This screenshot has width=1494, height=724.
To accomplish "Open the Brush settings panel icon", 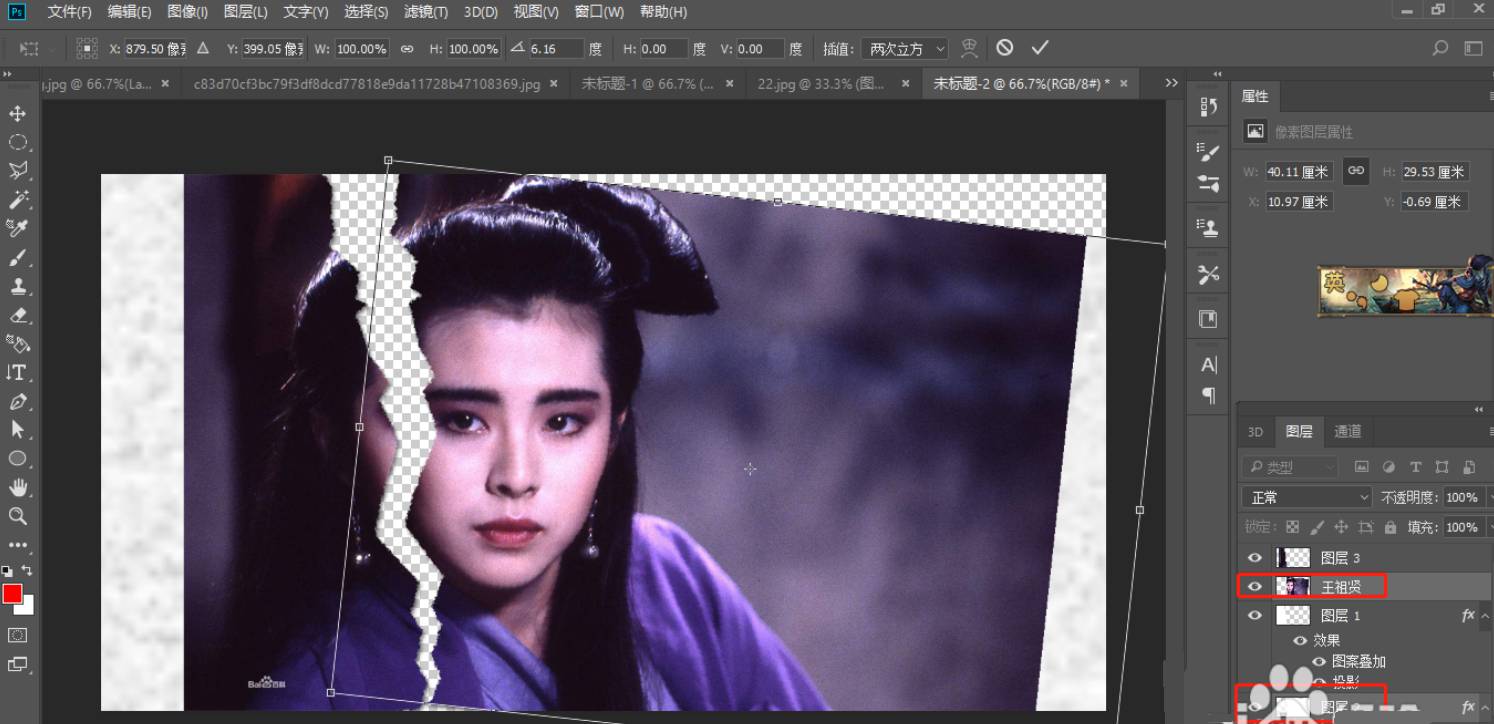I will [1208, 152].
